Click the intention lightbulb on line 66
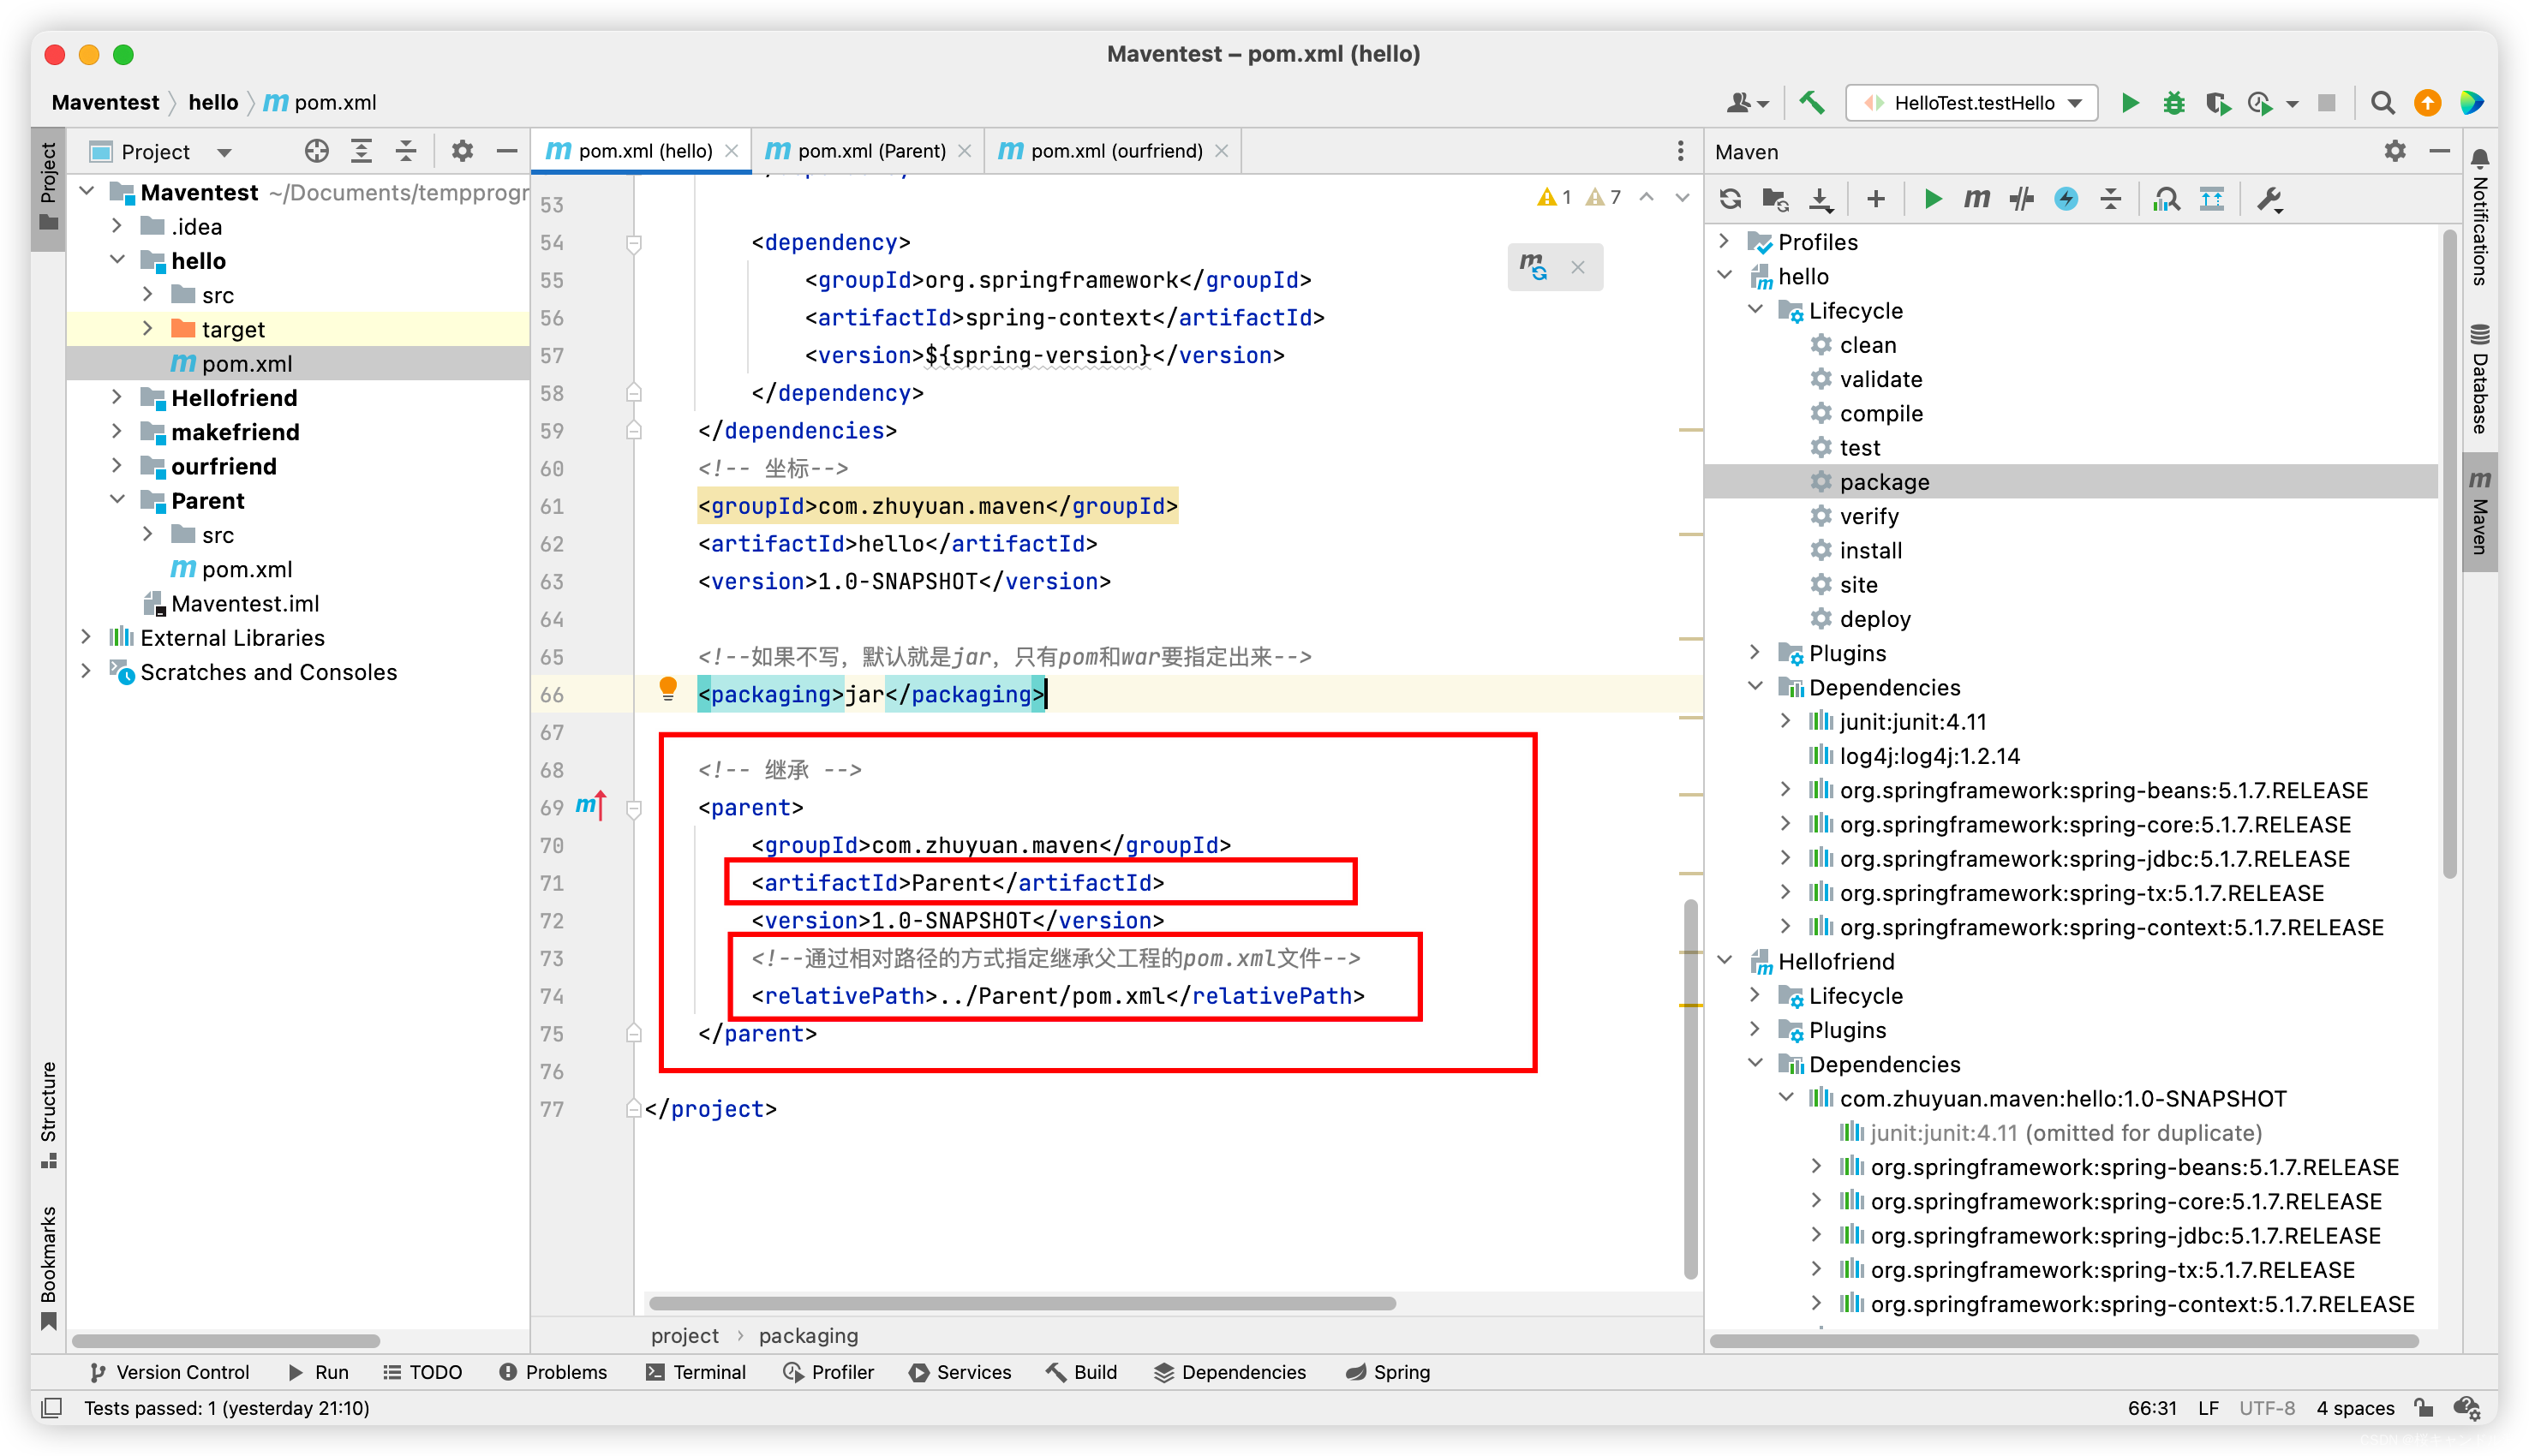 [668, 688]
